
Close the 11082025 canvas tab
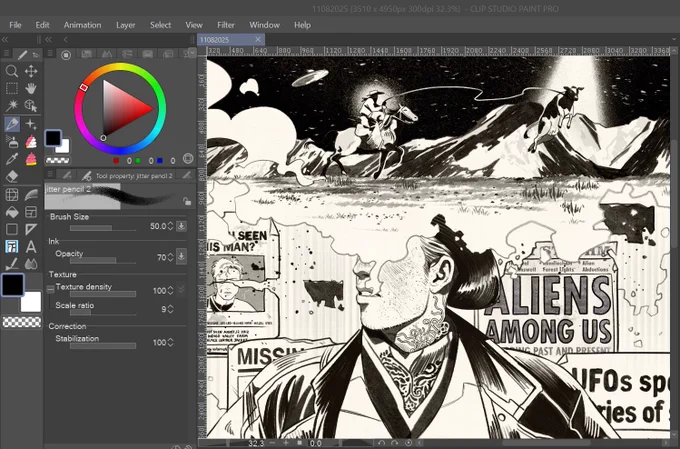click(258, 39)
